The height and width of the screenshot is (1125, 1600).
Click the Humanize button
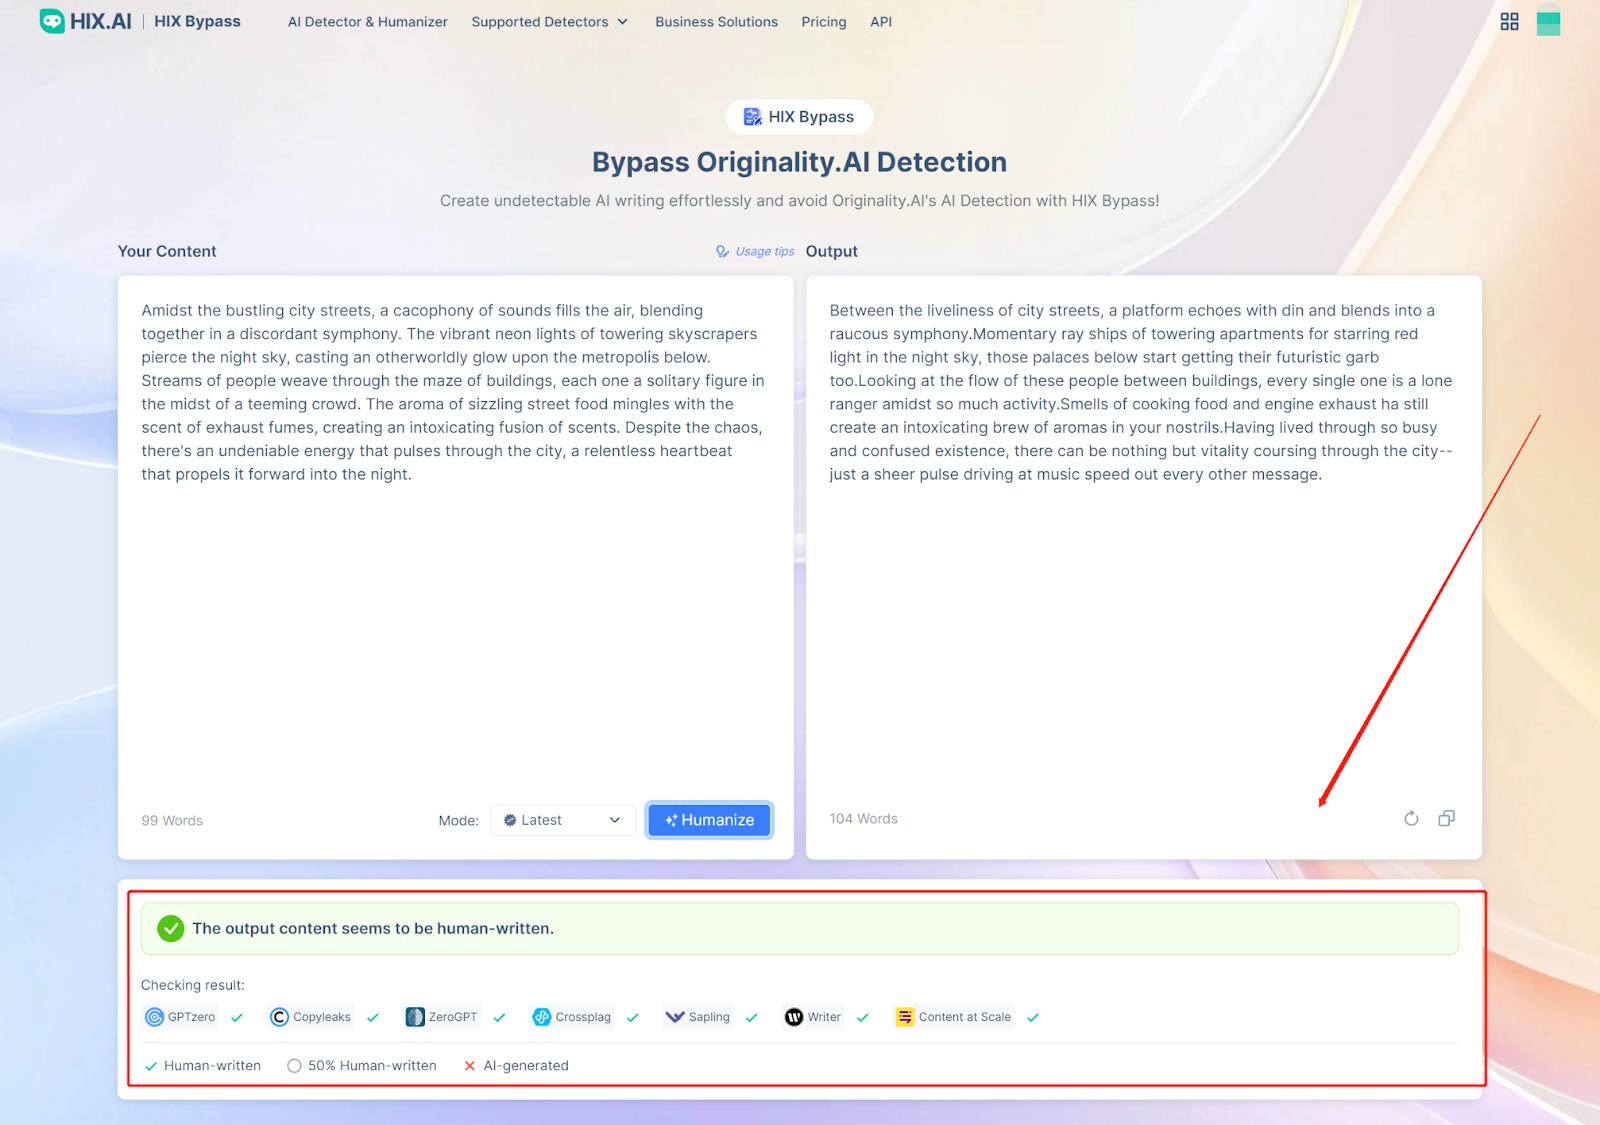pos(709,820)
